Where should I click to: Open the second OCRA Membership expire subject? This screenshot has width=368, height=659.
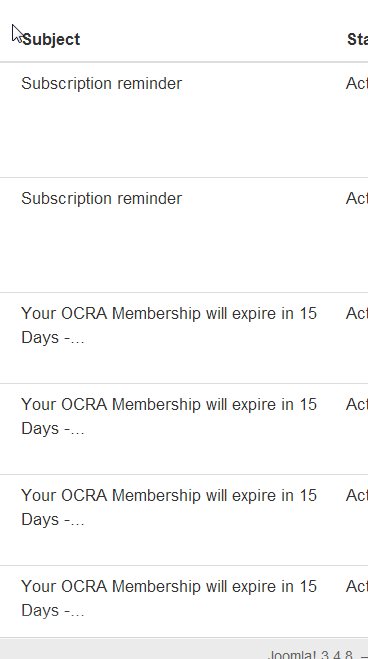tap(169, 416)
